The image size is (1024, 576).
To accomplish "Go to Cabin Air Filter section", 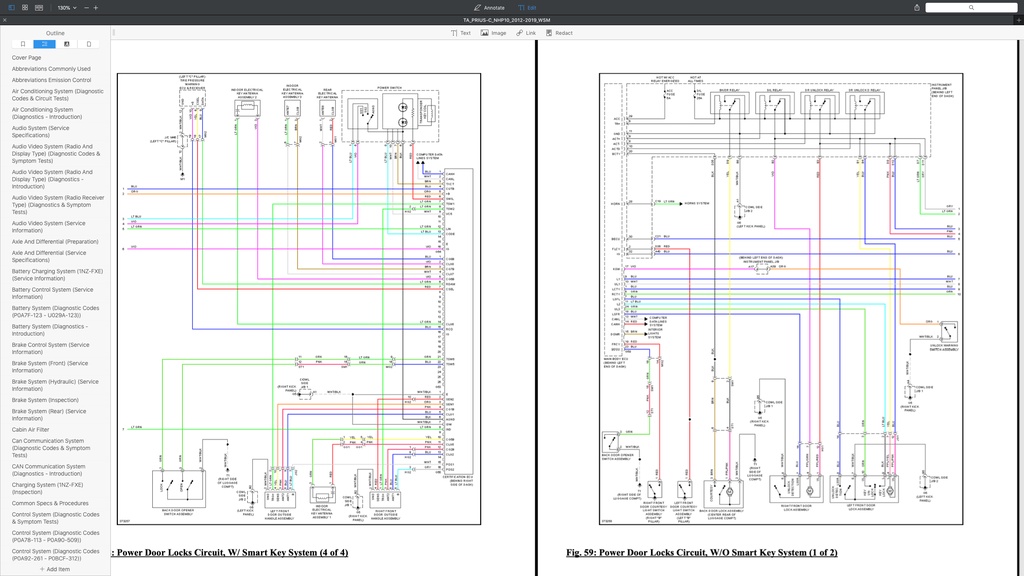I will click(x=30, y=430).
